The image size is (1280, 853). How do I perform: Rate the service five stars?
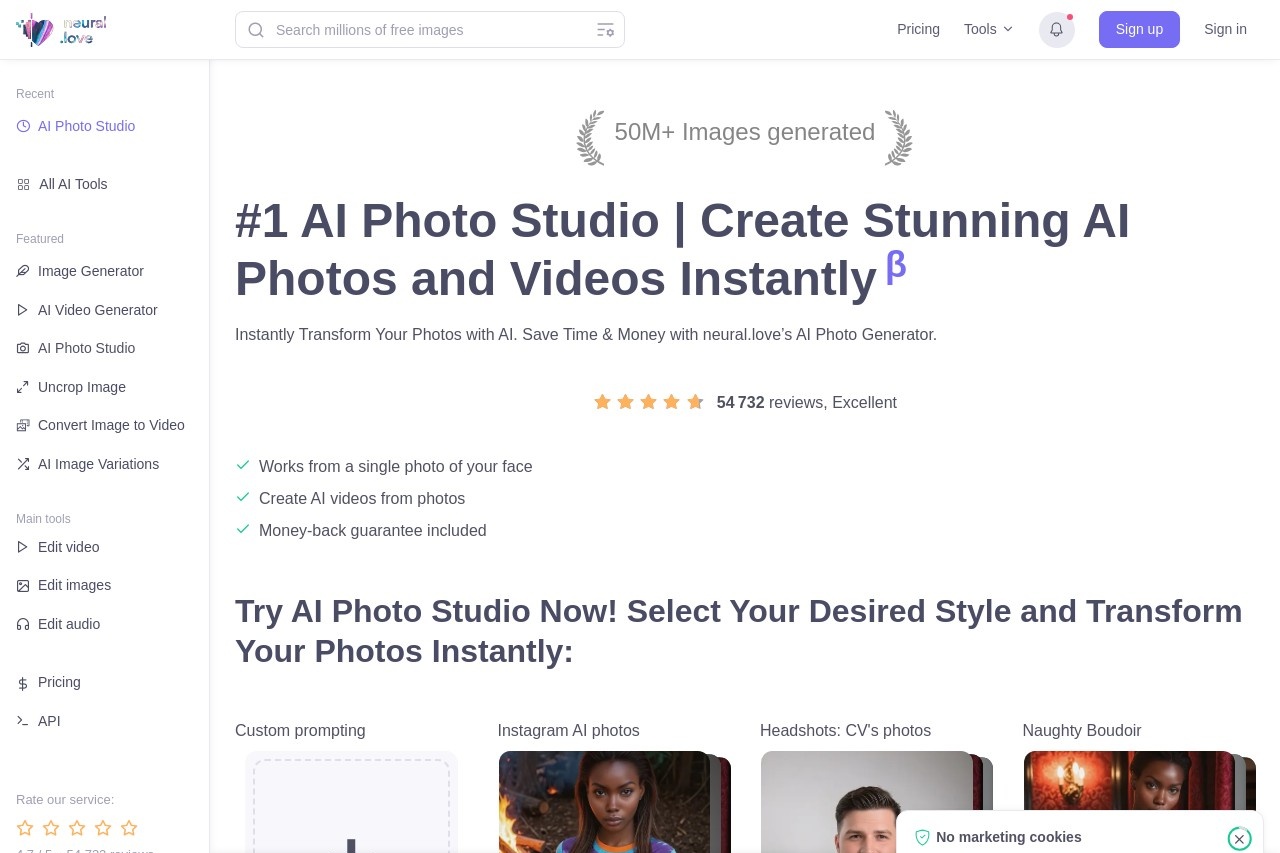point(129,828)
